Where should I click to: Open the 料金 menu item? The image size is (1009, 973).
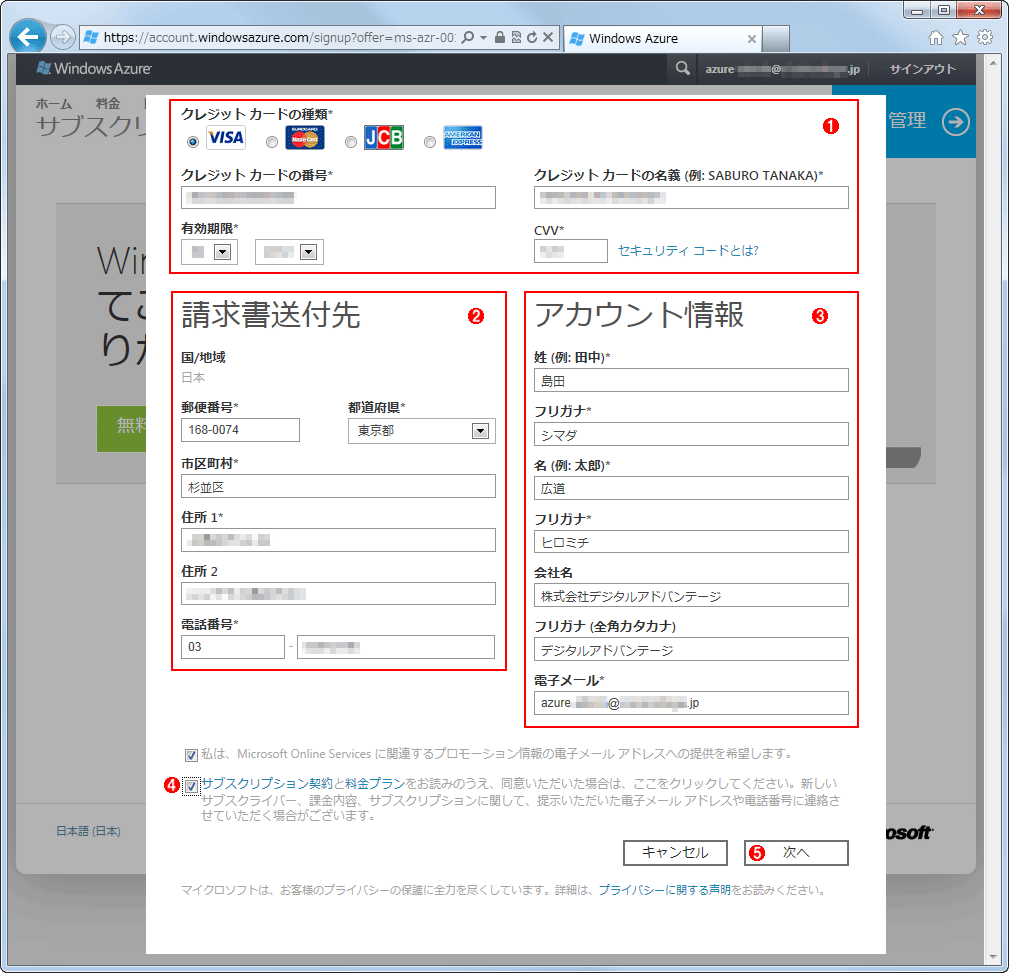click(x=107, y=103)
